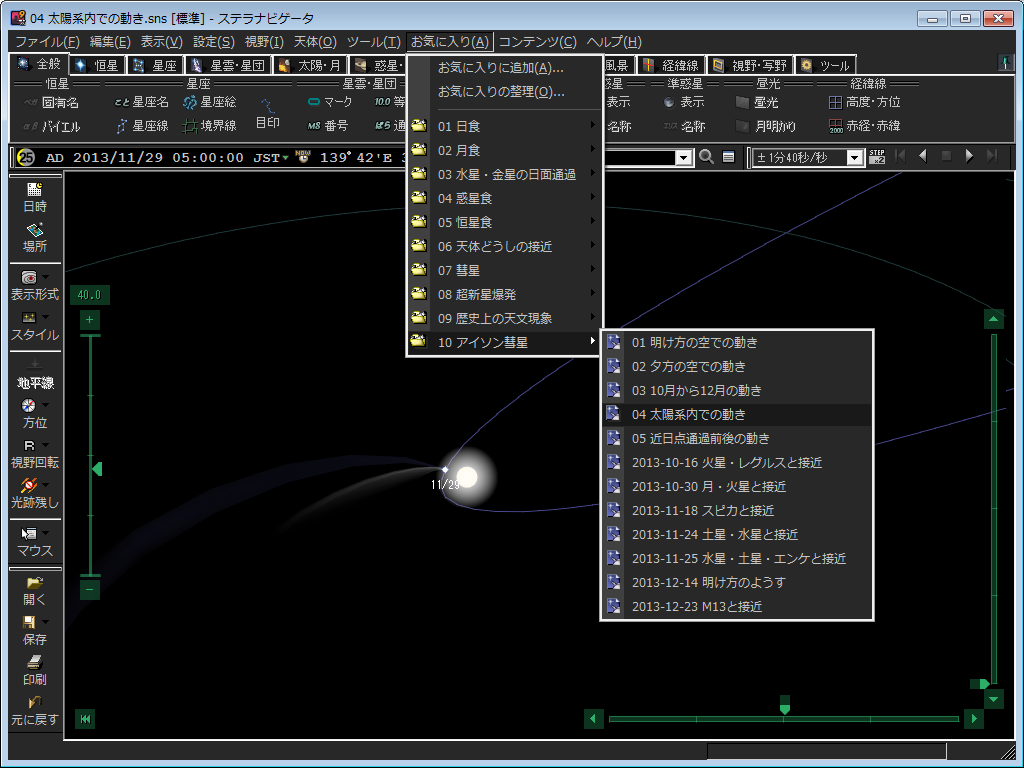Click the STEP x2 icon
This screenshot has height=768, width=1024.
877,157
